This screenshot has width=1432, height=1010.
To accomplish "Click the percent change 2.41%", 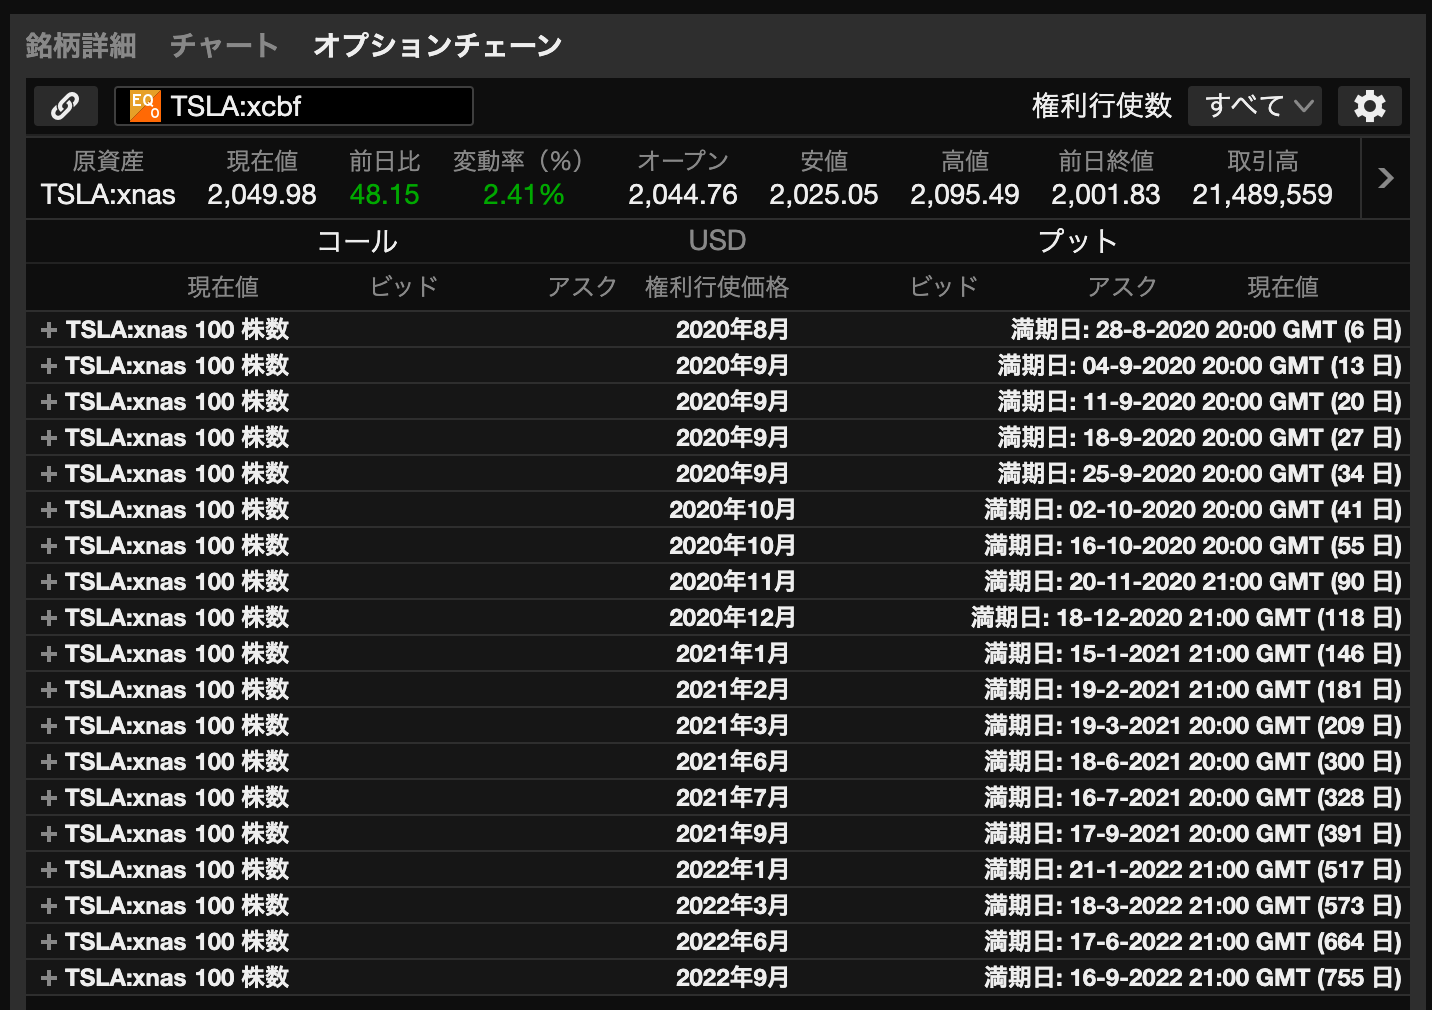I will click(523, 195).
